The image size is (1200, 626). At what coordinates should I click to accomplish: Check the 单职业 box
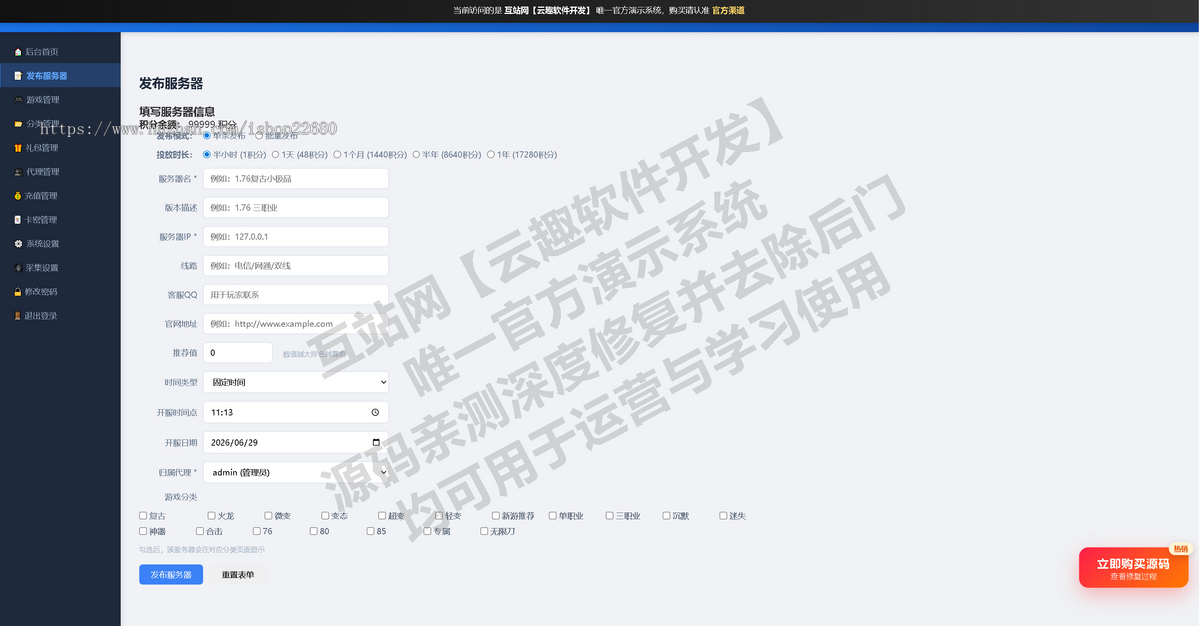(553, 516)
